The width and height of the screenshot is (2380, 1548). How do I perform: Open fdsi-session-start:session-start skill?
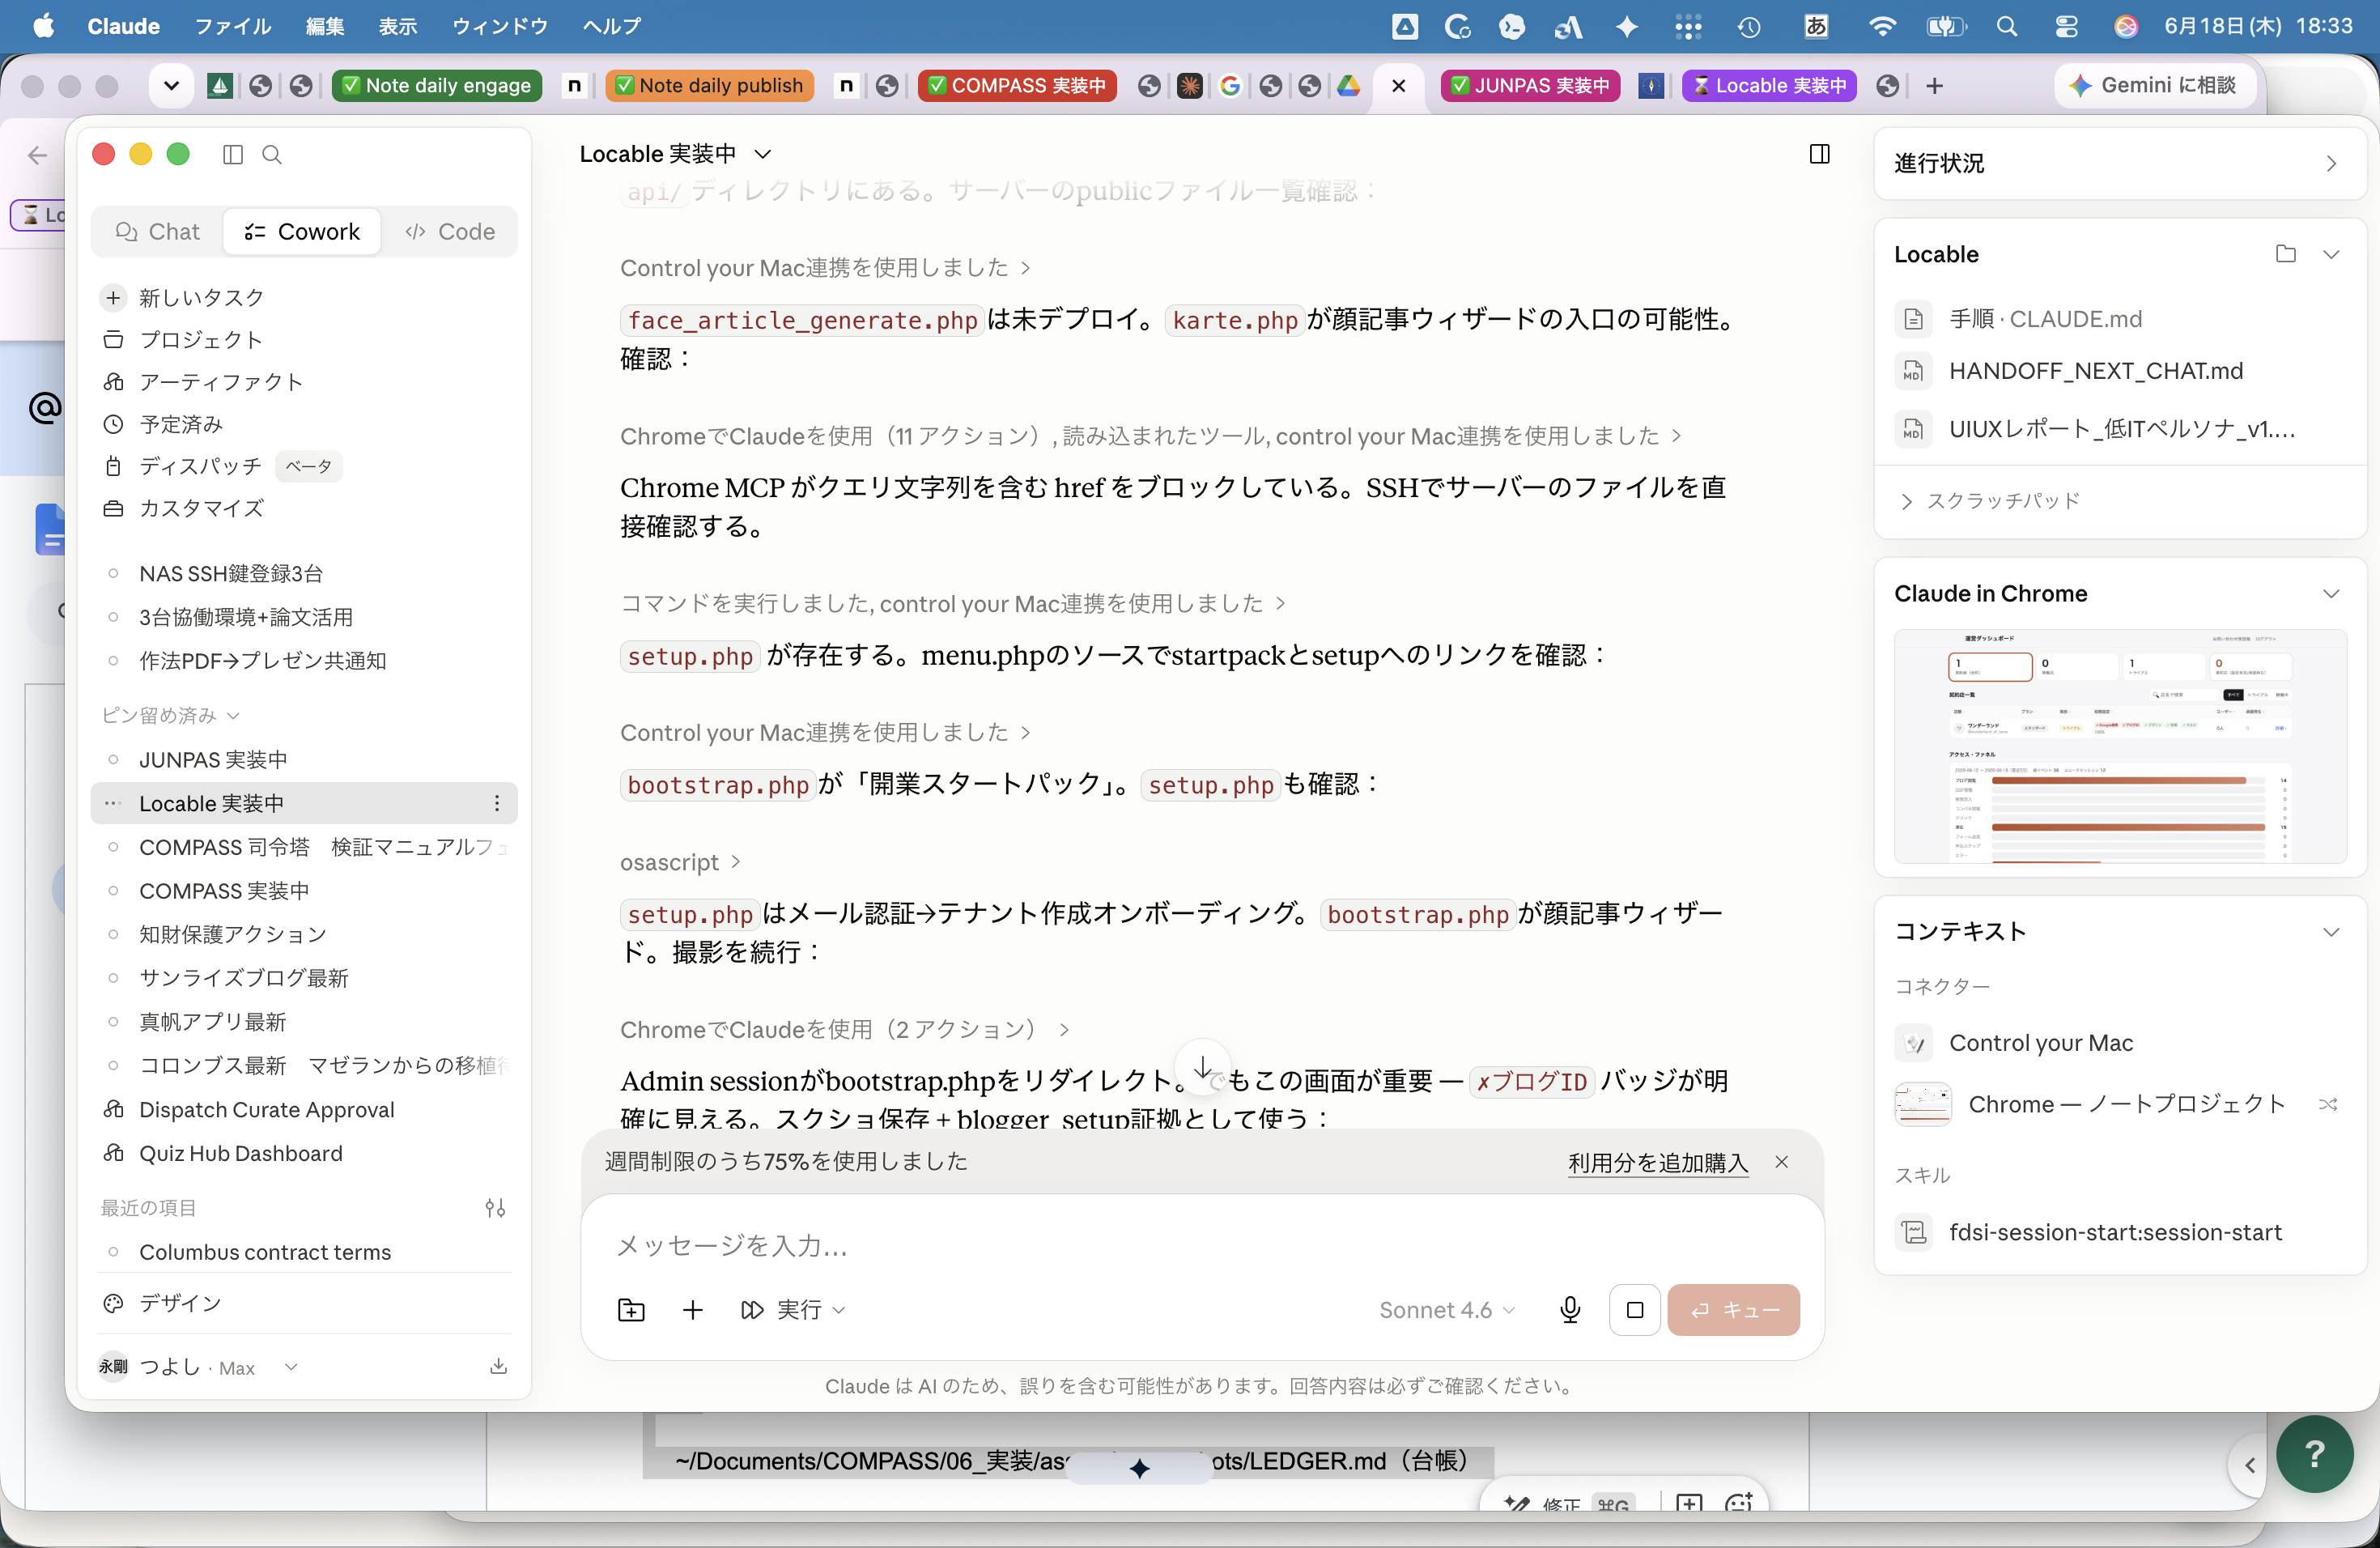click(x=2119, y=1232)
